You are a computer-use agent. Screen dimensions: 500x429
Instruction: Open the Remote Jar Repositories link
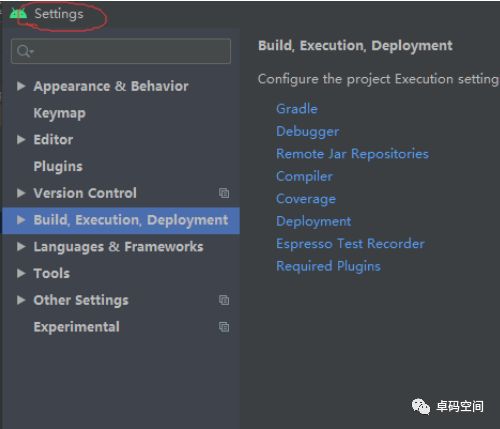(352, 154)
